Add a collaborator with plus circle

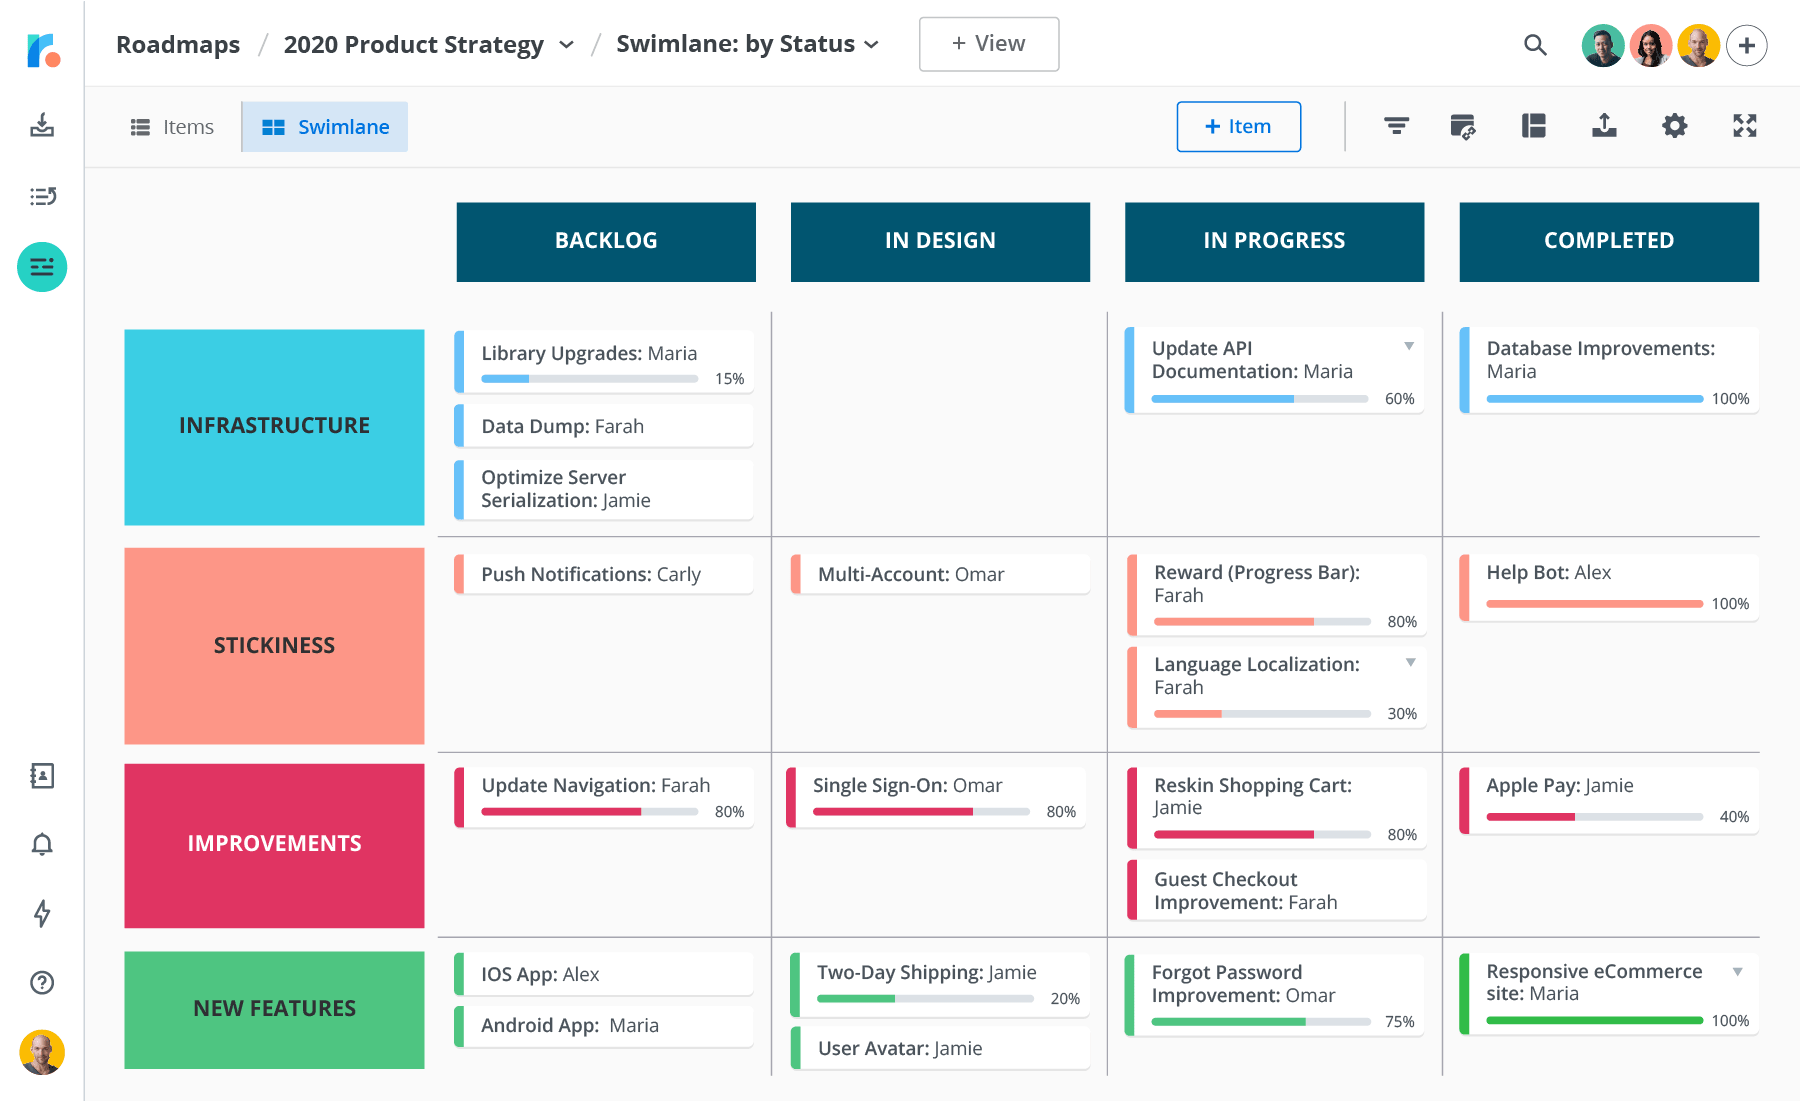[1746, 45]
